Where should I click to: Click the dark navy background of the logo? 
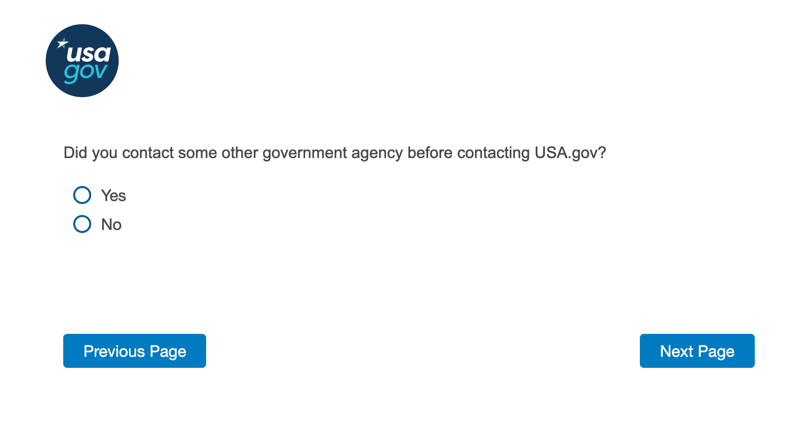[58, 75]
